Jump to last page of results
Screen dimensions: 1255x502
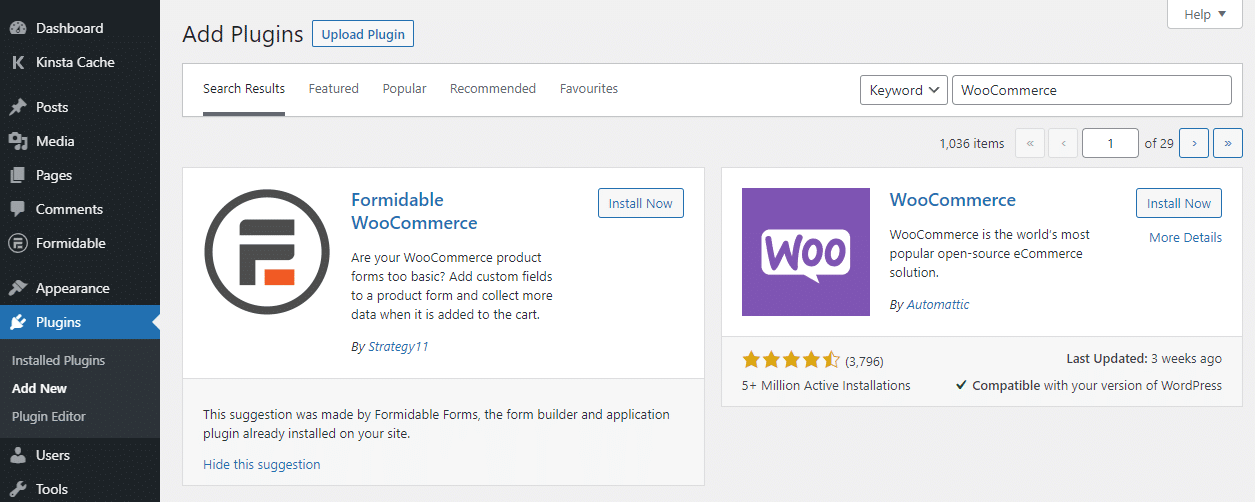click(1228, 143)
